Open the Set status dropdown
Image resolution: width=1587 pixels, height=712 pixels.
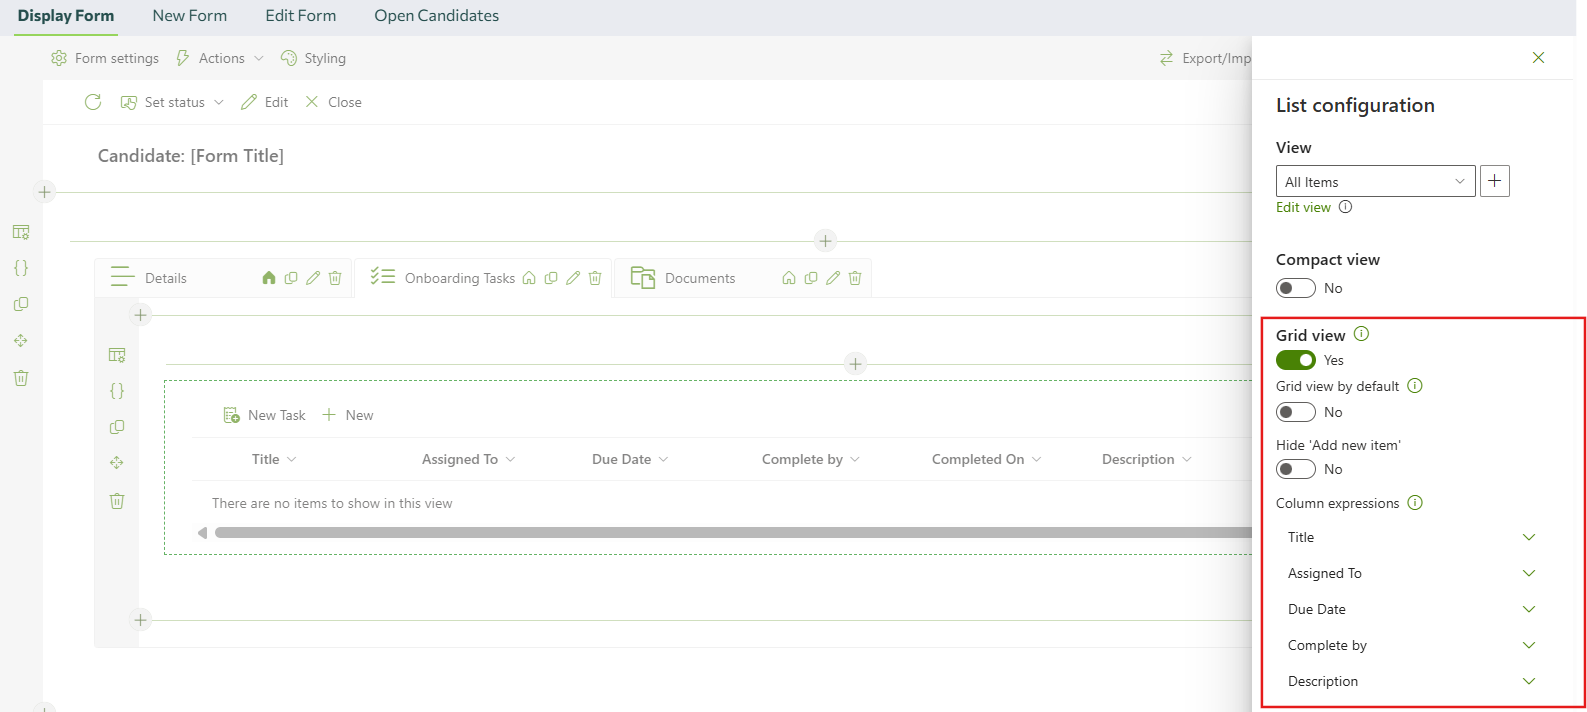click(172, 102)
